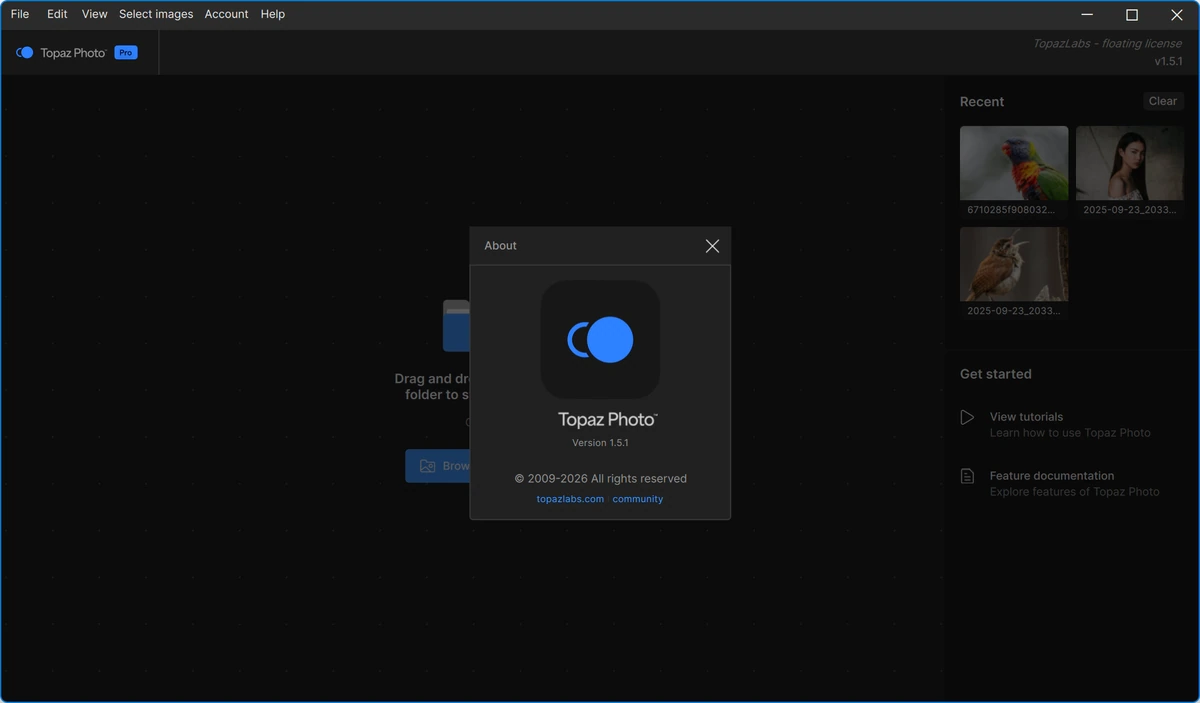
Task: Click the Browse button behind the dialog
Action: tap(438, 466)
